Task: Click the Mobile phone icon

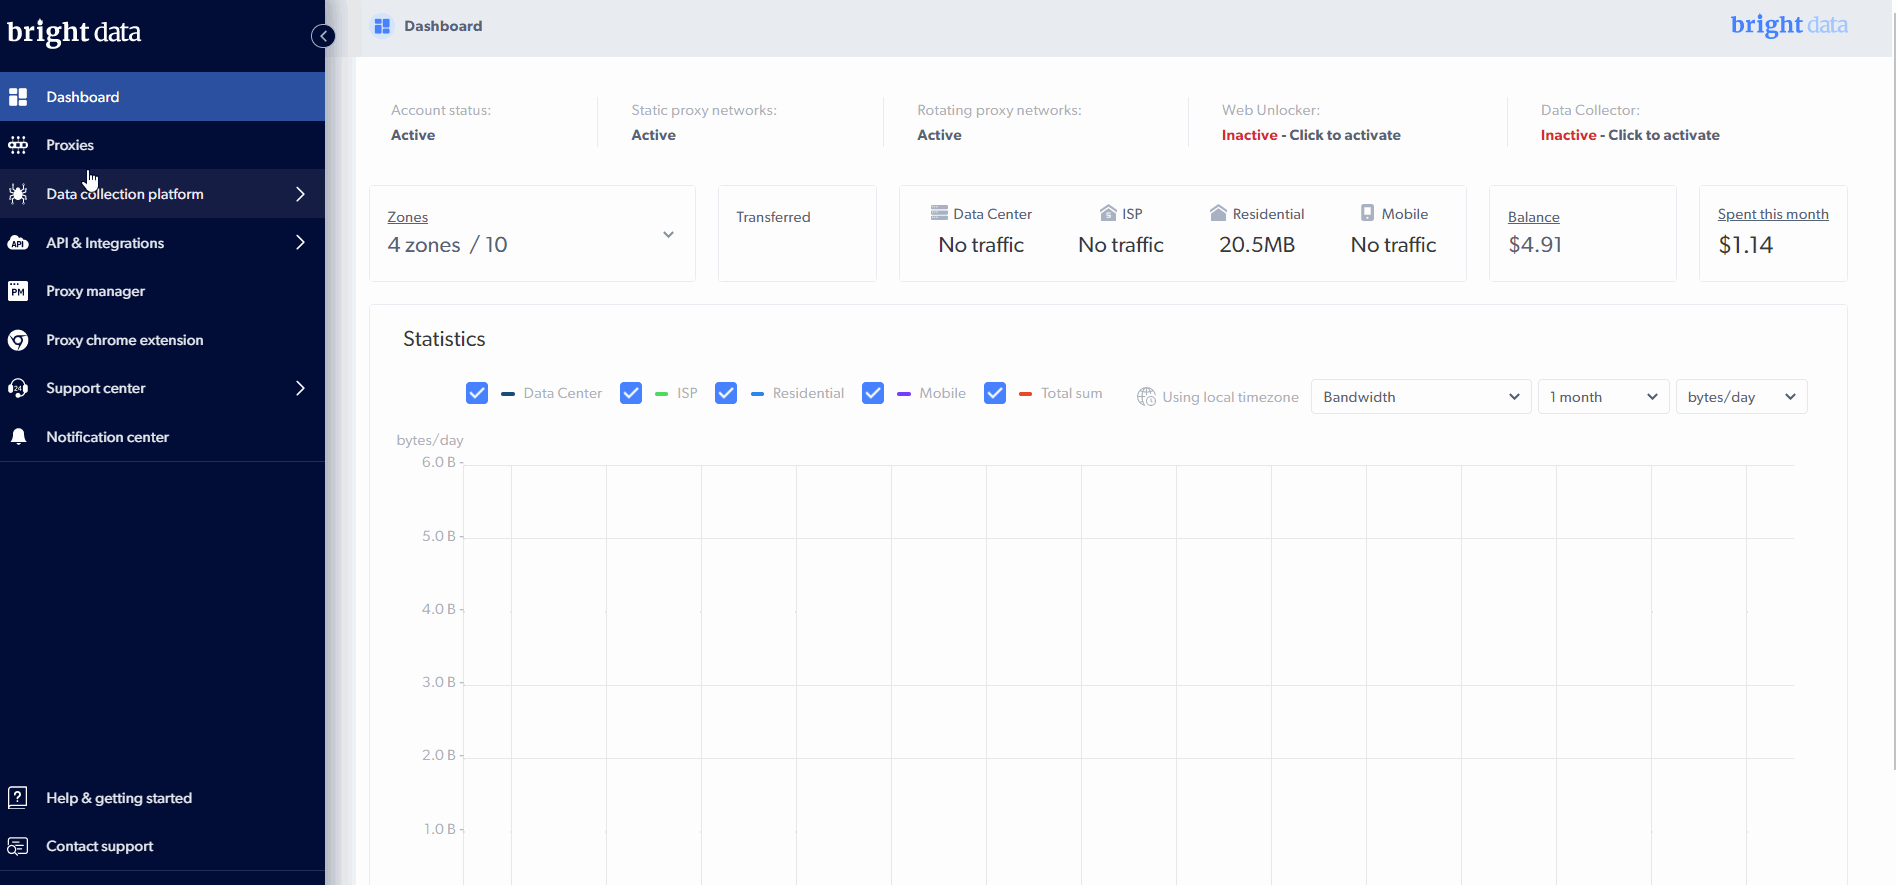Action: pyautogui.click(x=1367, y=213)
